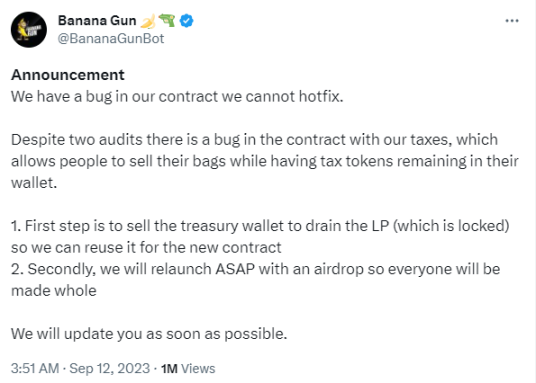Visit the @BananaGunBot handle link
The width and height of the screenshot is (536, 383).
pyautogui.click(x=111, y=38)
